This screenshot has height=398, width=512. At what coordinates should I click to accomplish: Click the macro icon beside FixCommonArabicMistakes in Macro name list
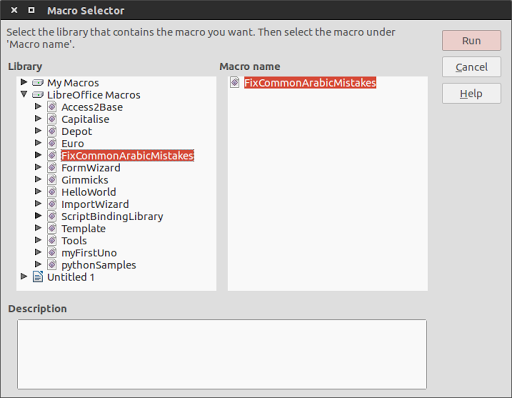[x=235, y=82]
